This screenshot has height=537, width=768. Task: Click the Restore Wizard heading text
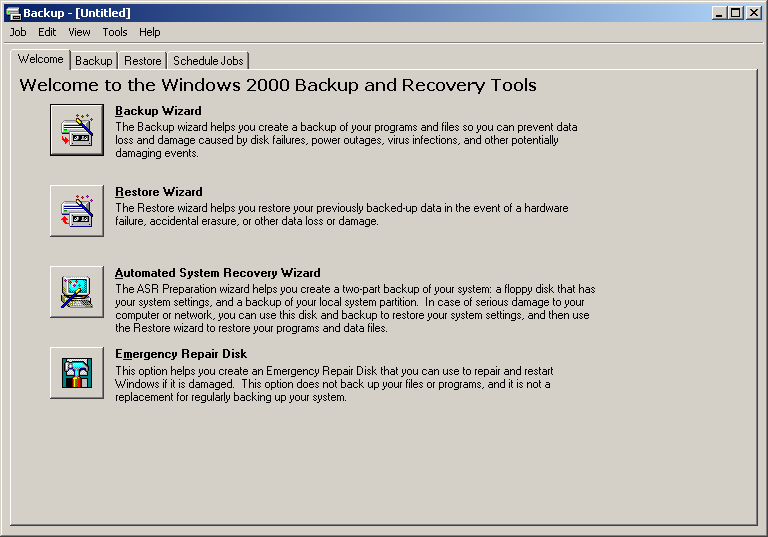159,192
